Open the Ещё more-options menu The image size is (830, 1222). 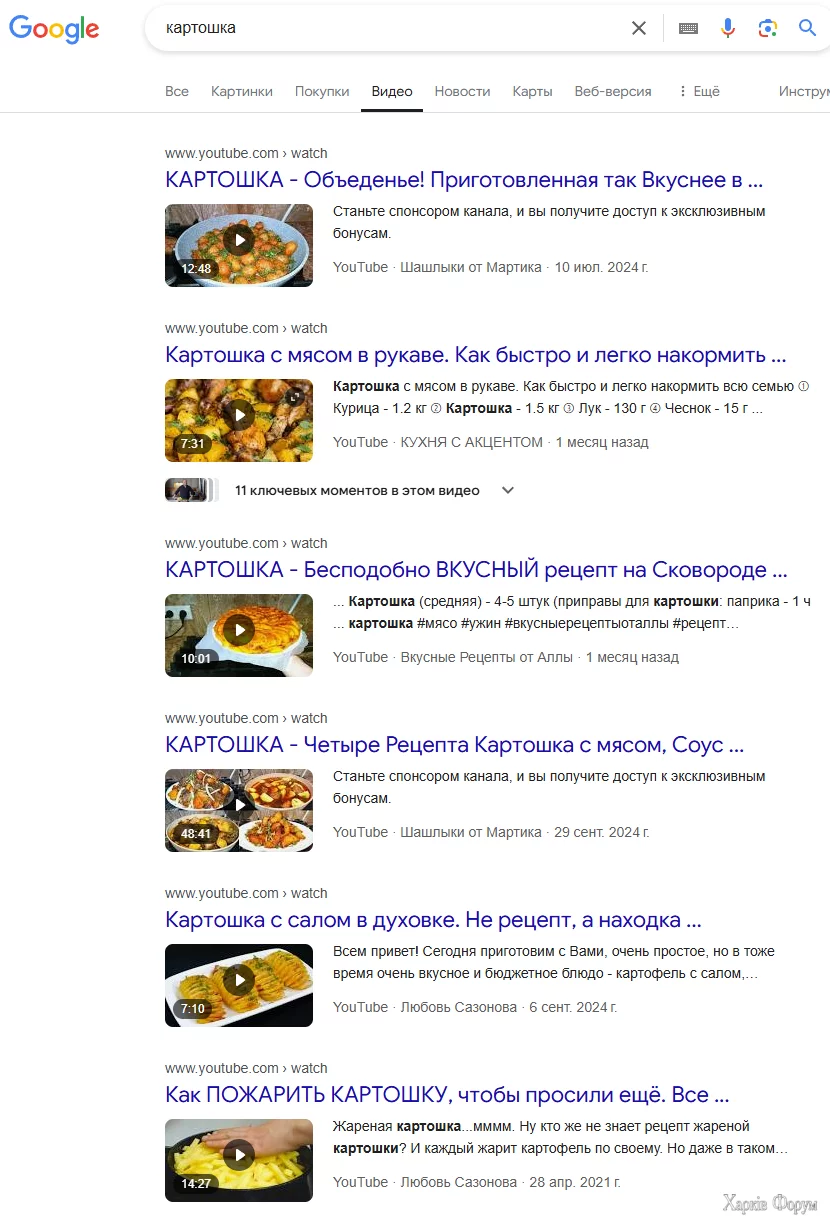coord(698,91)
